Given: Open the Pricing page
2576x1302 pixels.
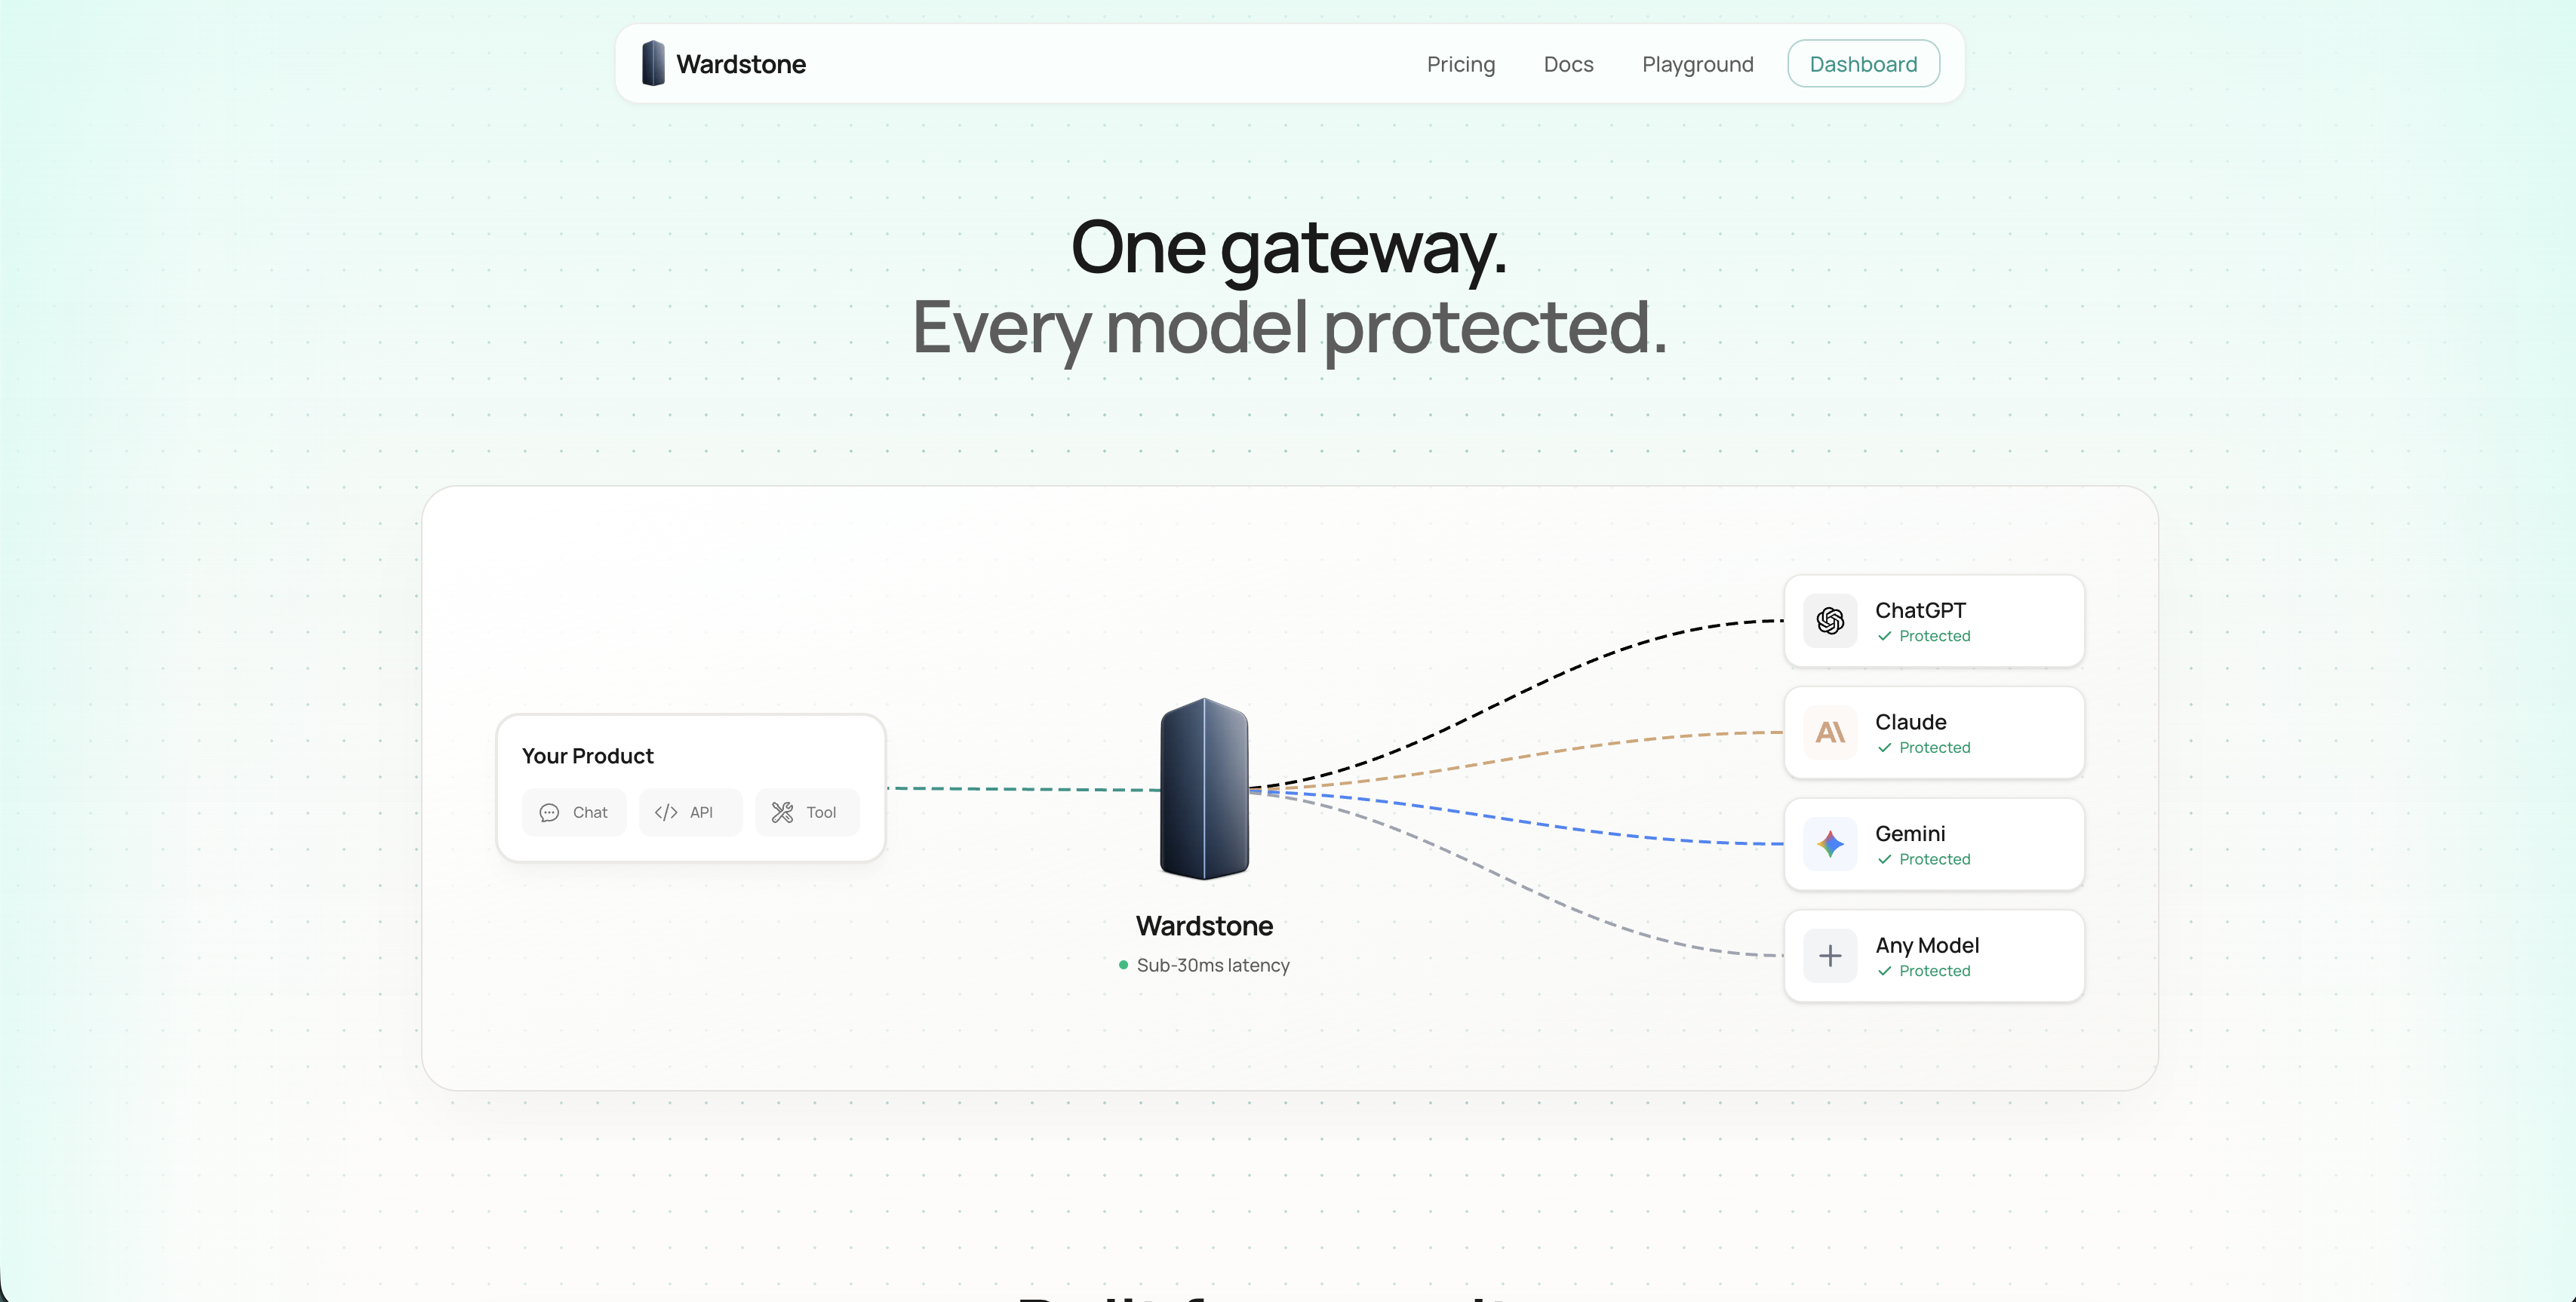Looking at the screenshot, I should coord(1460,64).
